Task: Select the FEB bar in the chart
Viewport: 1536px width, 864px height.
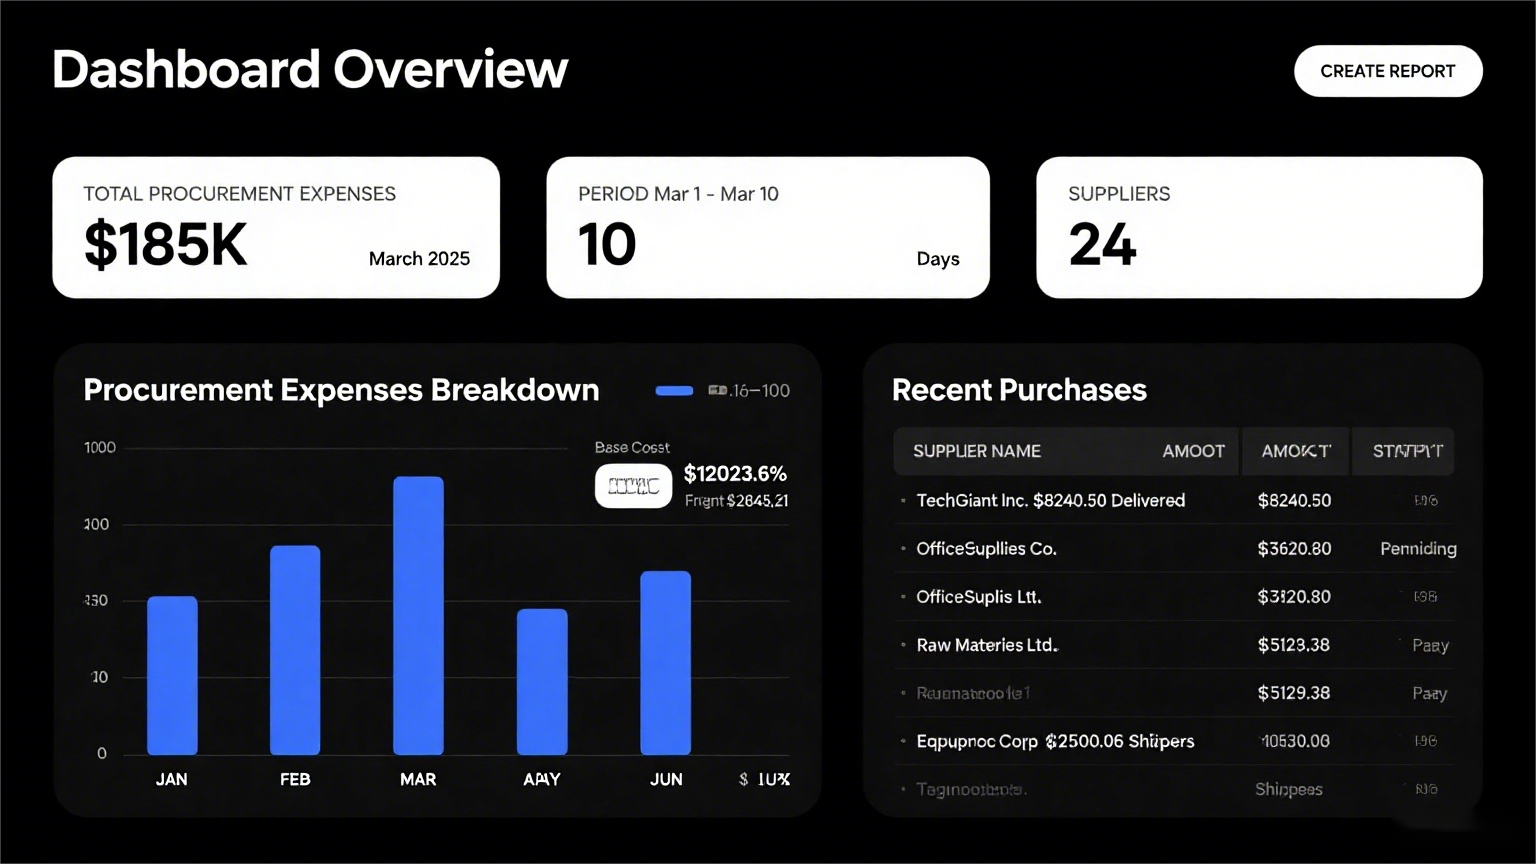Action: [x=295, y=650]
